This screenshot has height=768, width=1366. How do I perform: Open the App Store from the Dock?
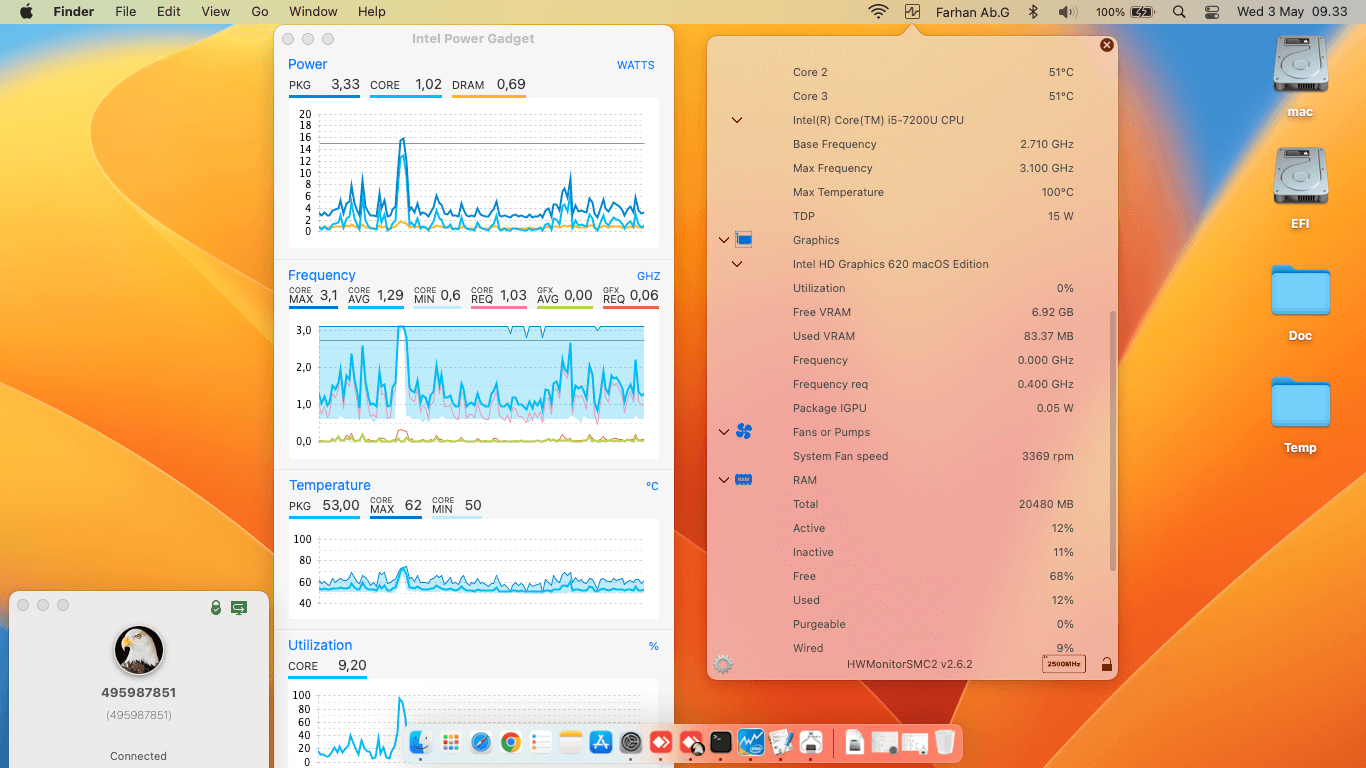(x=601, y=742)
